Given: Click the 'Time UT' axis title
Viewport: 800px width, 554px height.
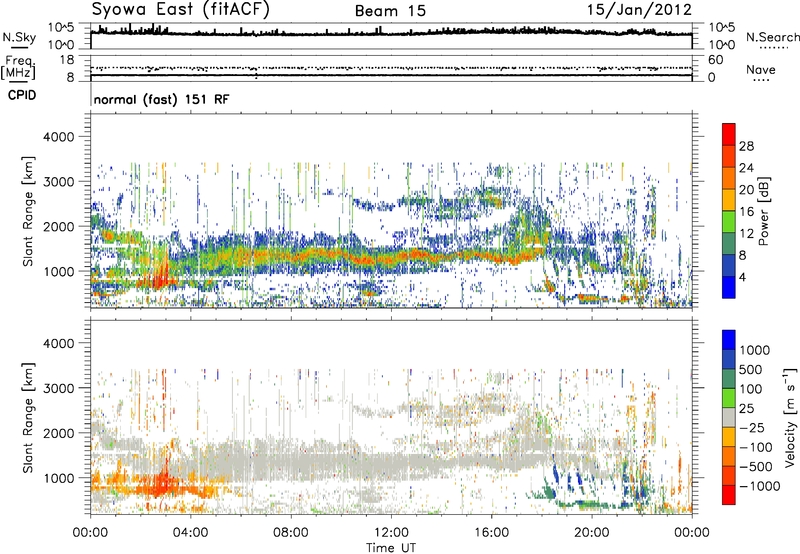Looking at the screenshot, I should 391,548.
